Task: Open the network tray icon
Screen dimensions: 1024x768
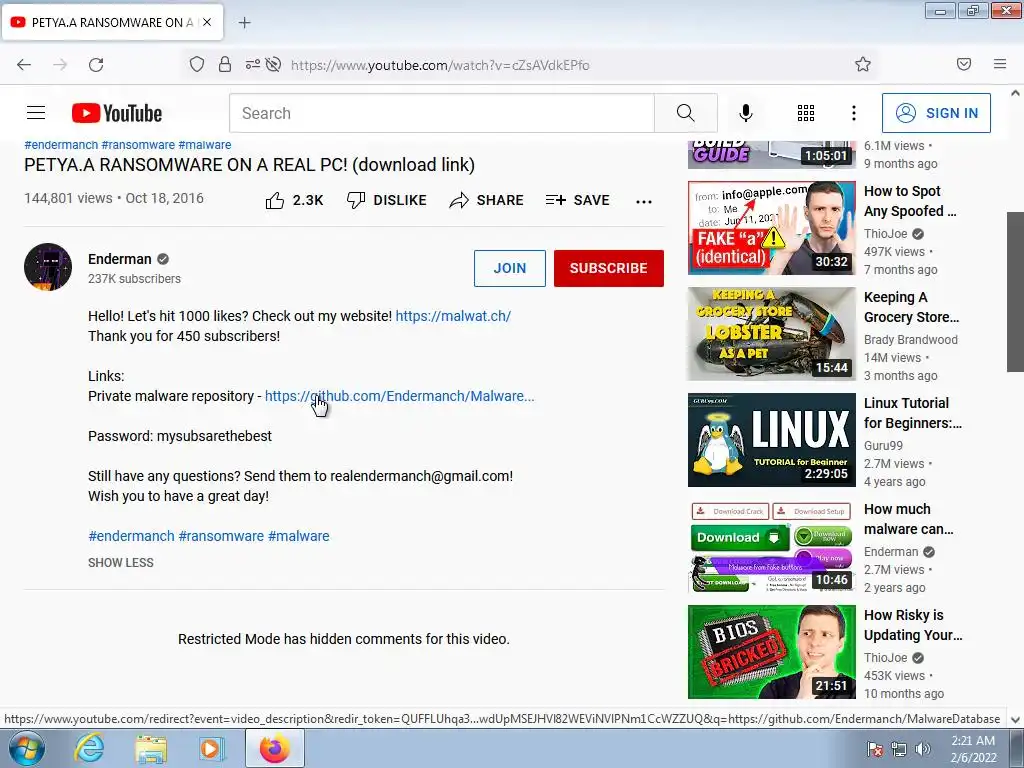Action: pyautogui.click(x=899, y=749)
